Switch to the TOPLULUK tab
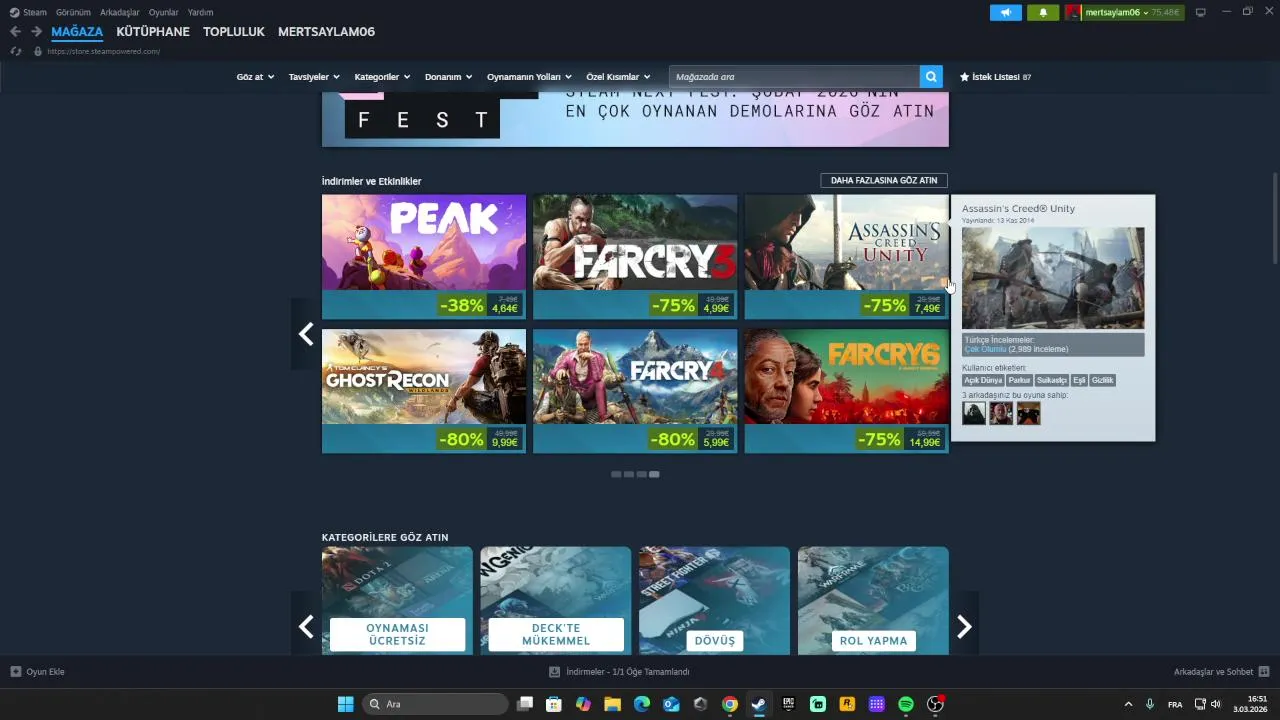The height and width of the screenshot is (720, 1280). click(x=234, y=32)
